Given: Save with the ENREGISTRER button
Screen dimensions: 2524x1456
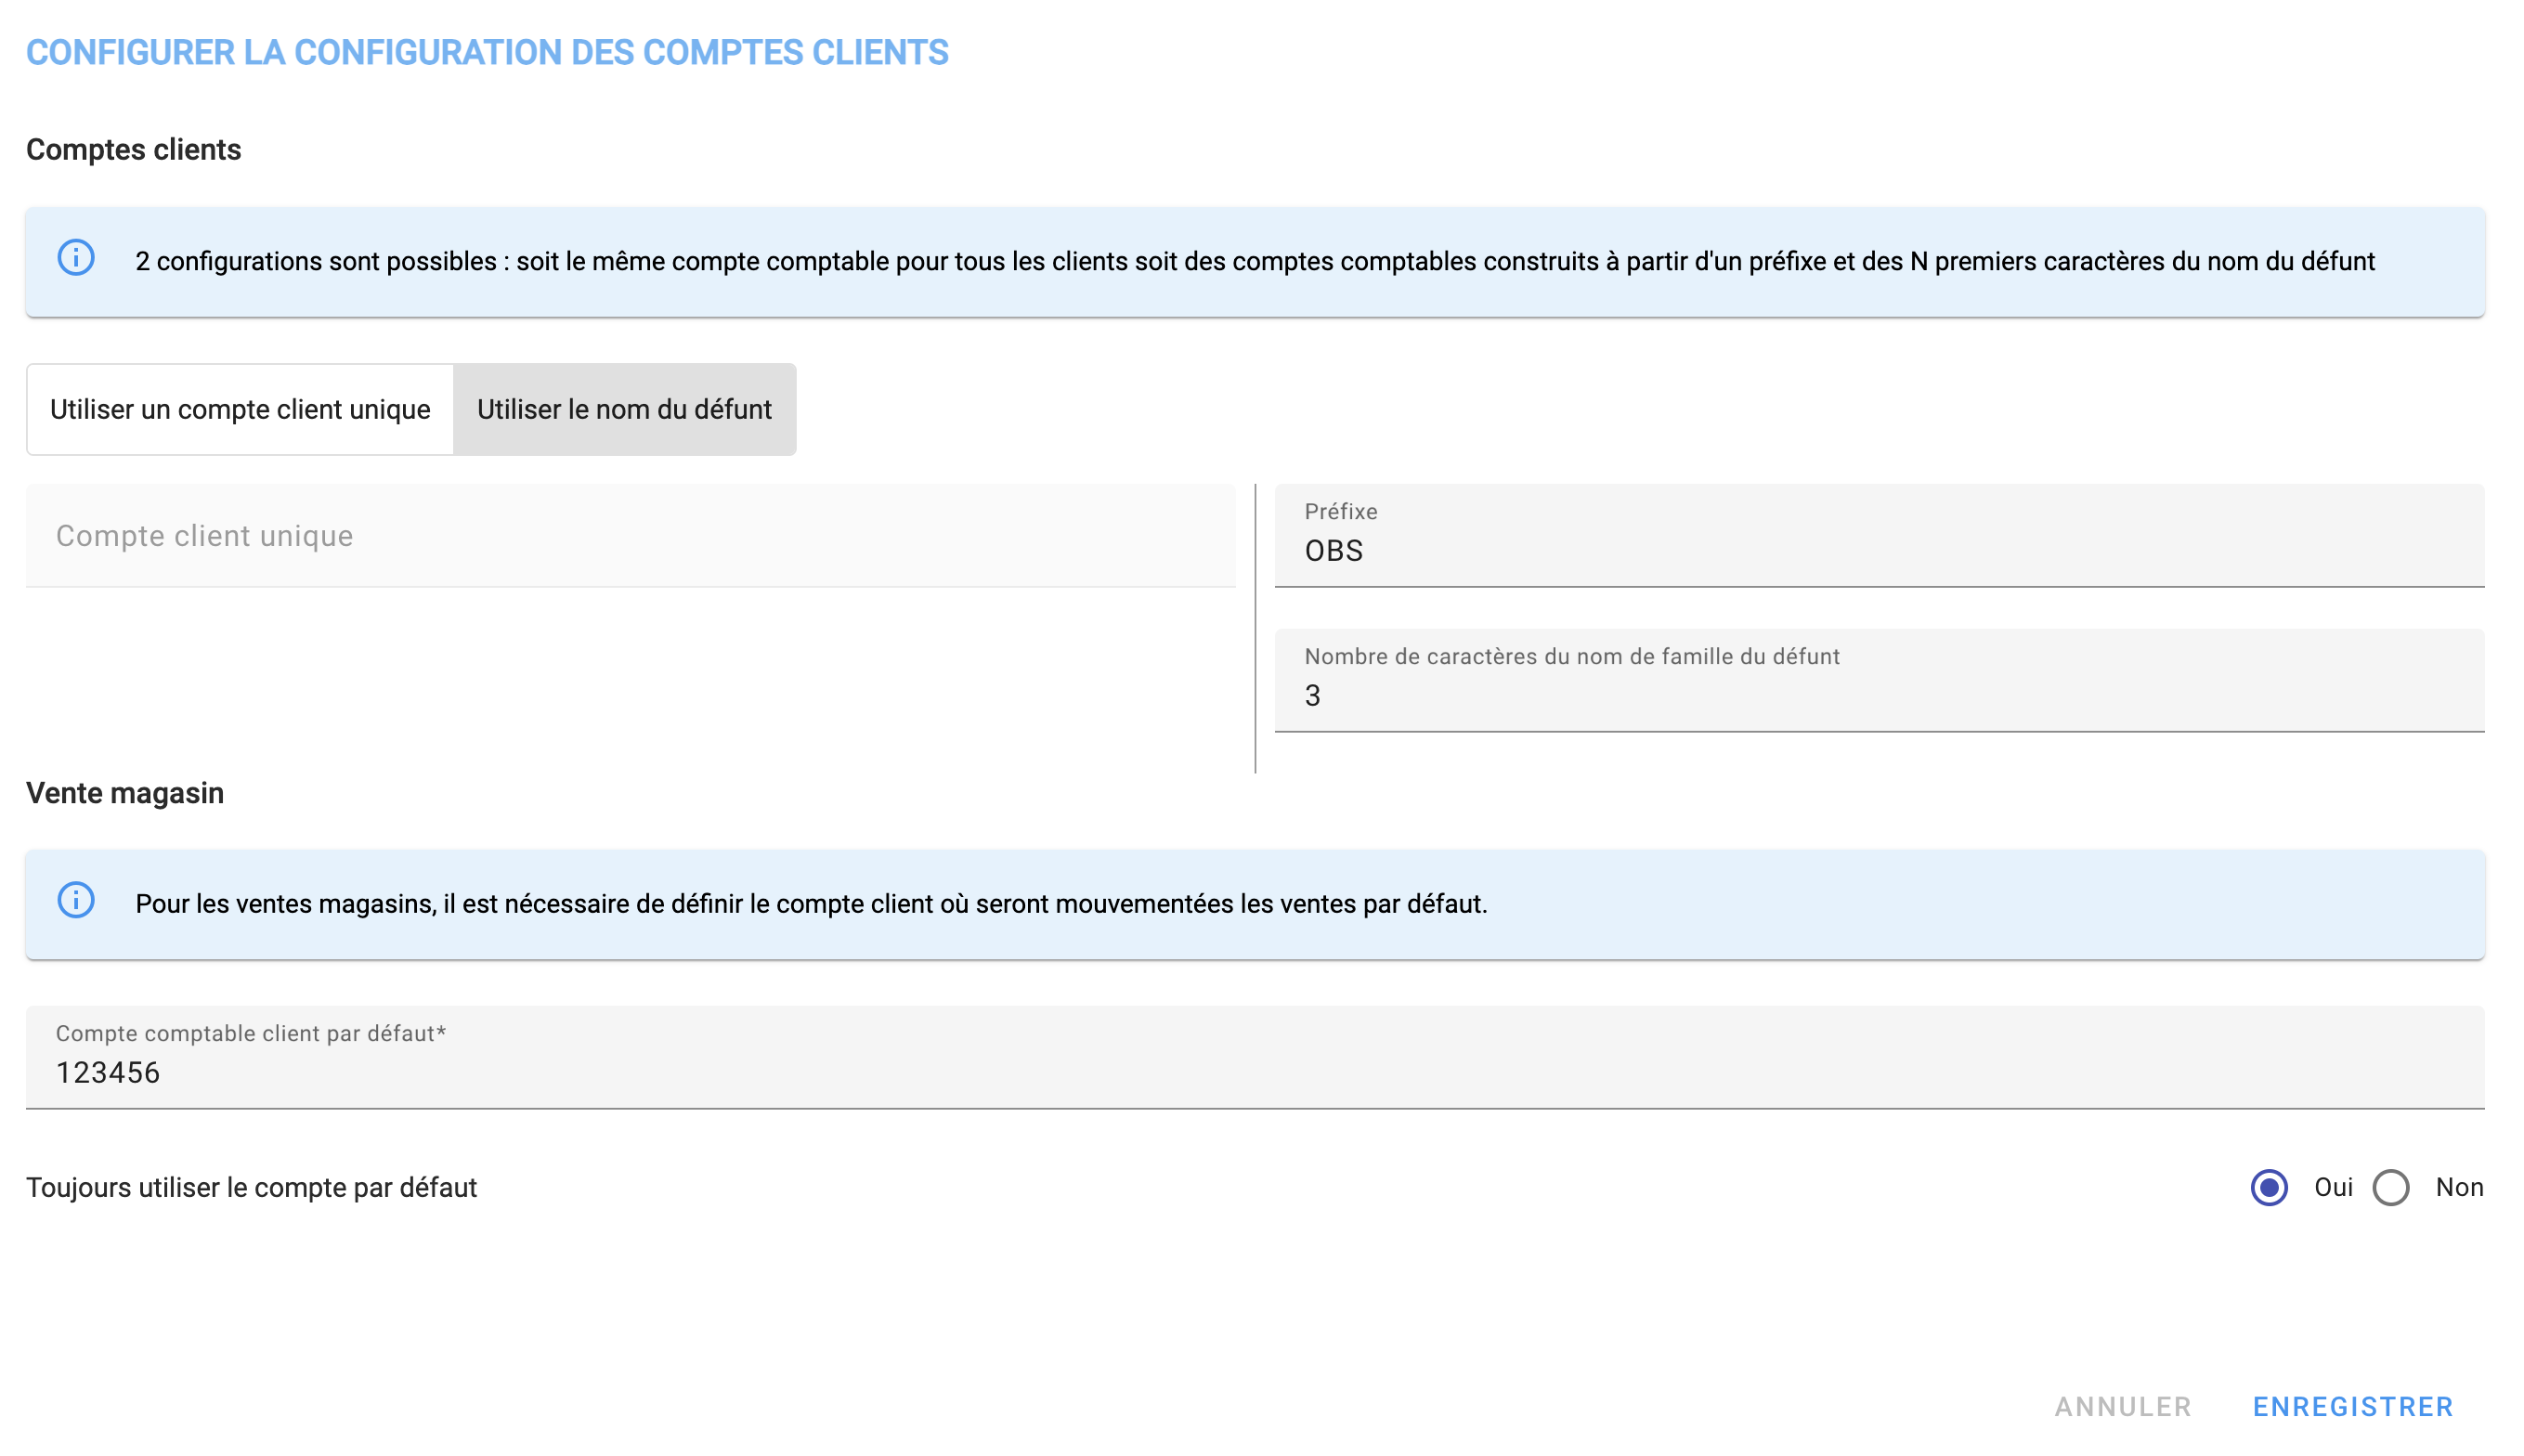Looking at the screenshot, I should point(2353,1406).
